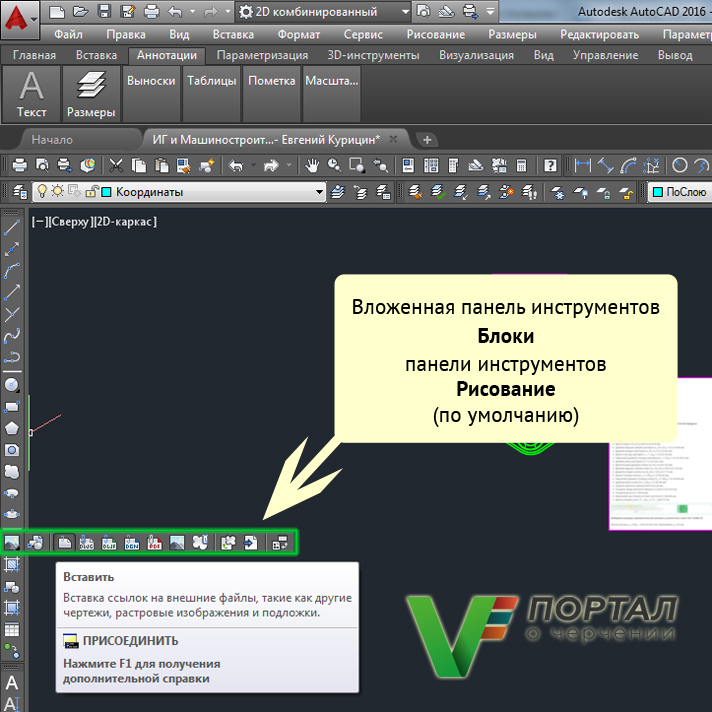Click the AutoCAD application menu logo
Image resolution: width=712 pixels, height=712 pixels.
click(20, 19)
